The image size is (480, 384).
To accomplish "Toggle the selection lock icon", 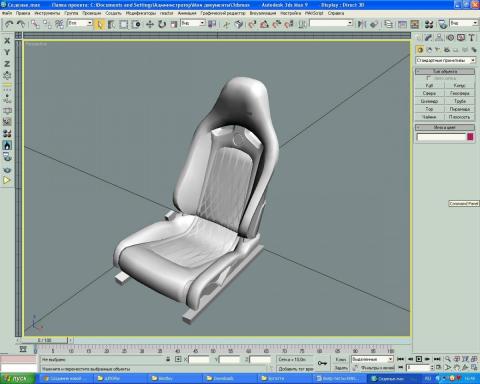I will coord(168,359).
